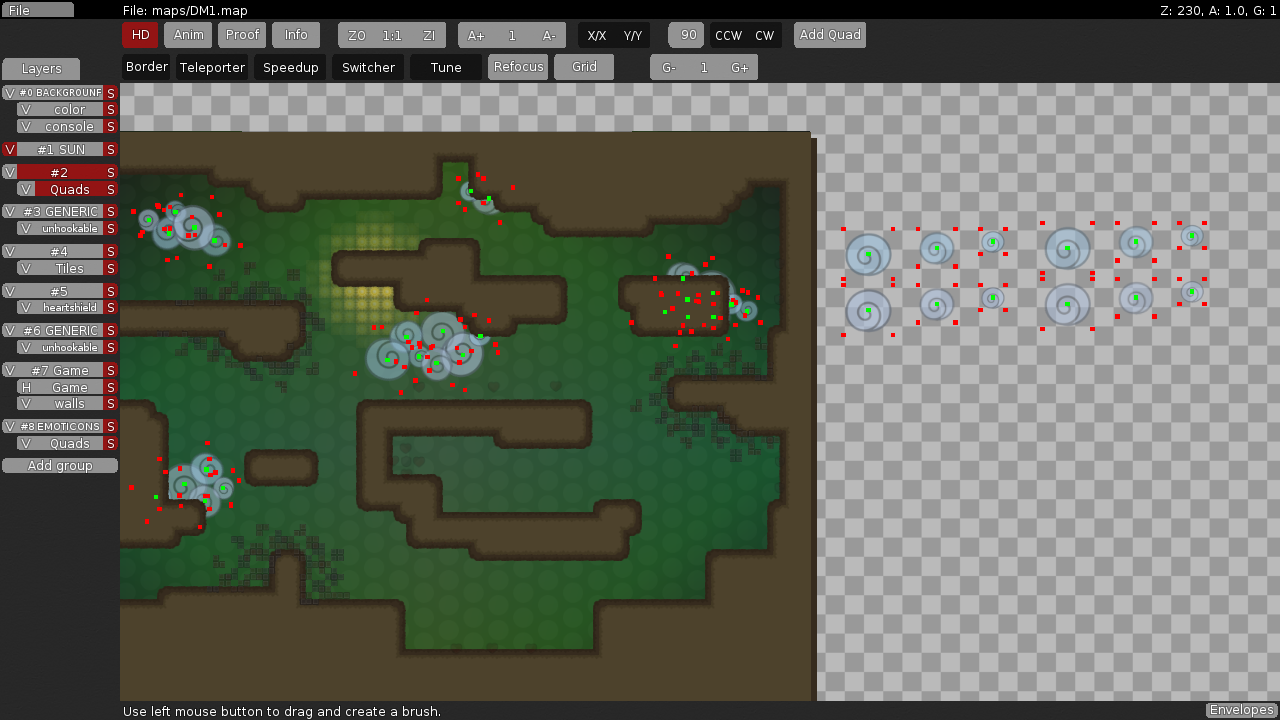Select the heartshield layer
The image size is (1280, 720).
[x=70, y=308]
